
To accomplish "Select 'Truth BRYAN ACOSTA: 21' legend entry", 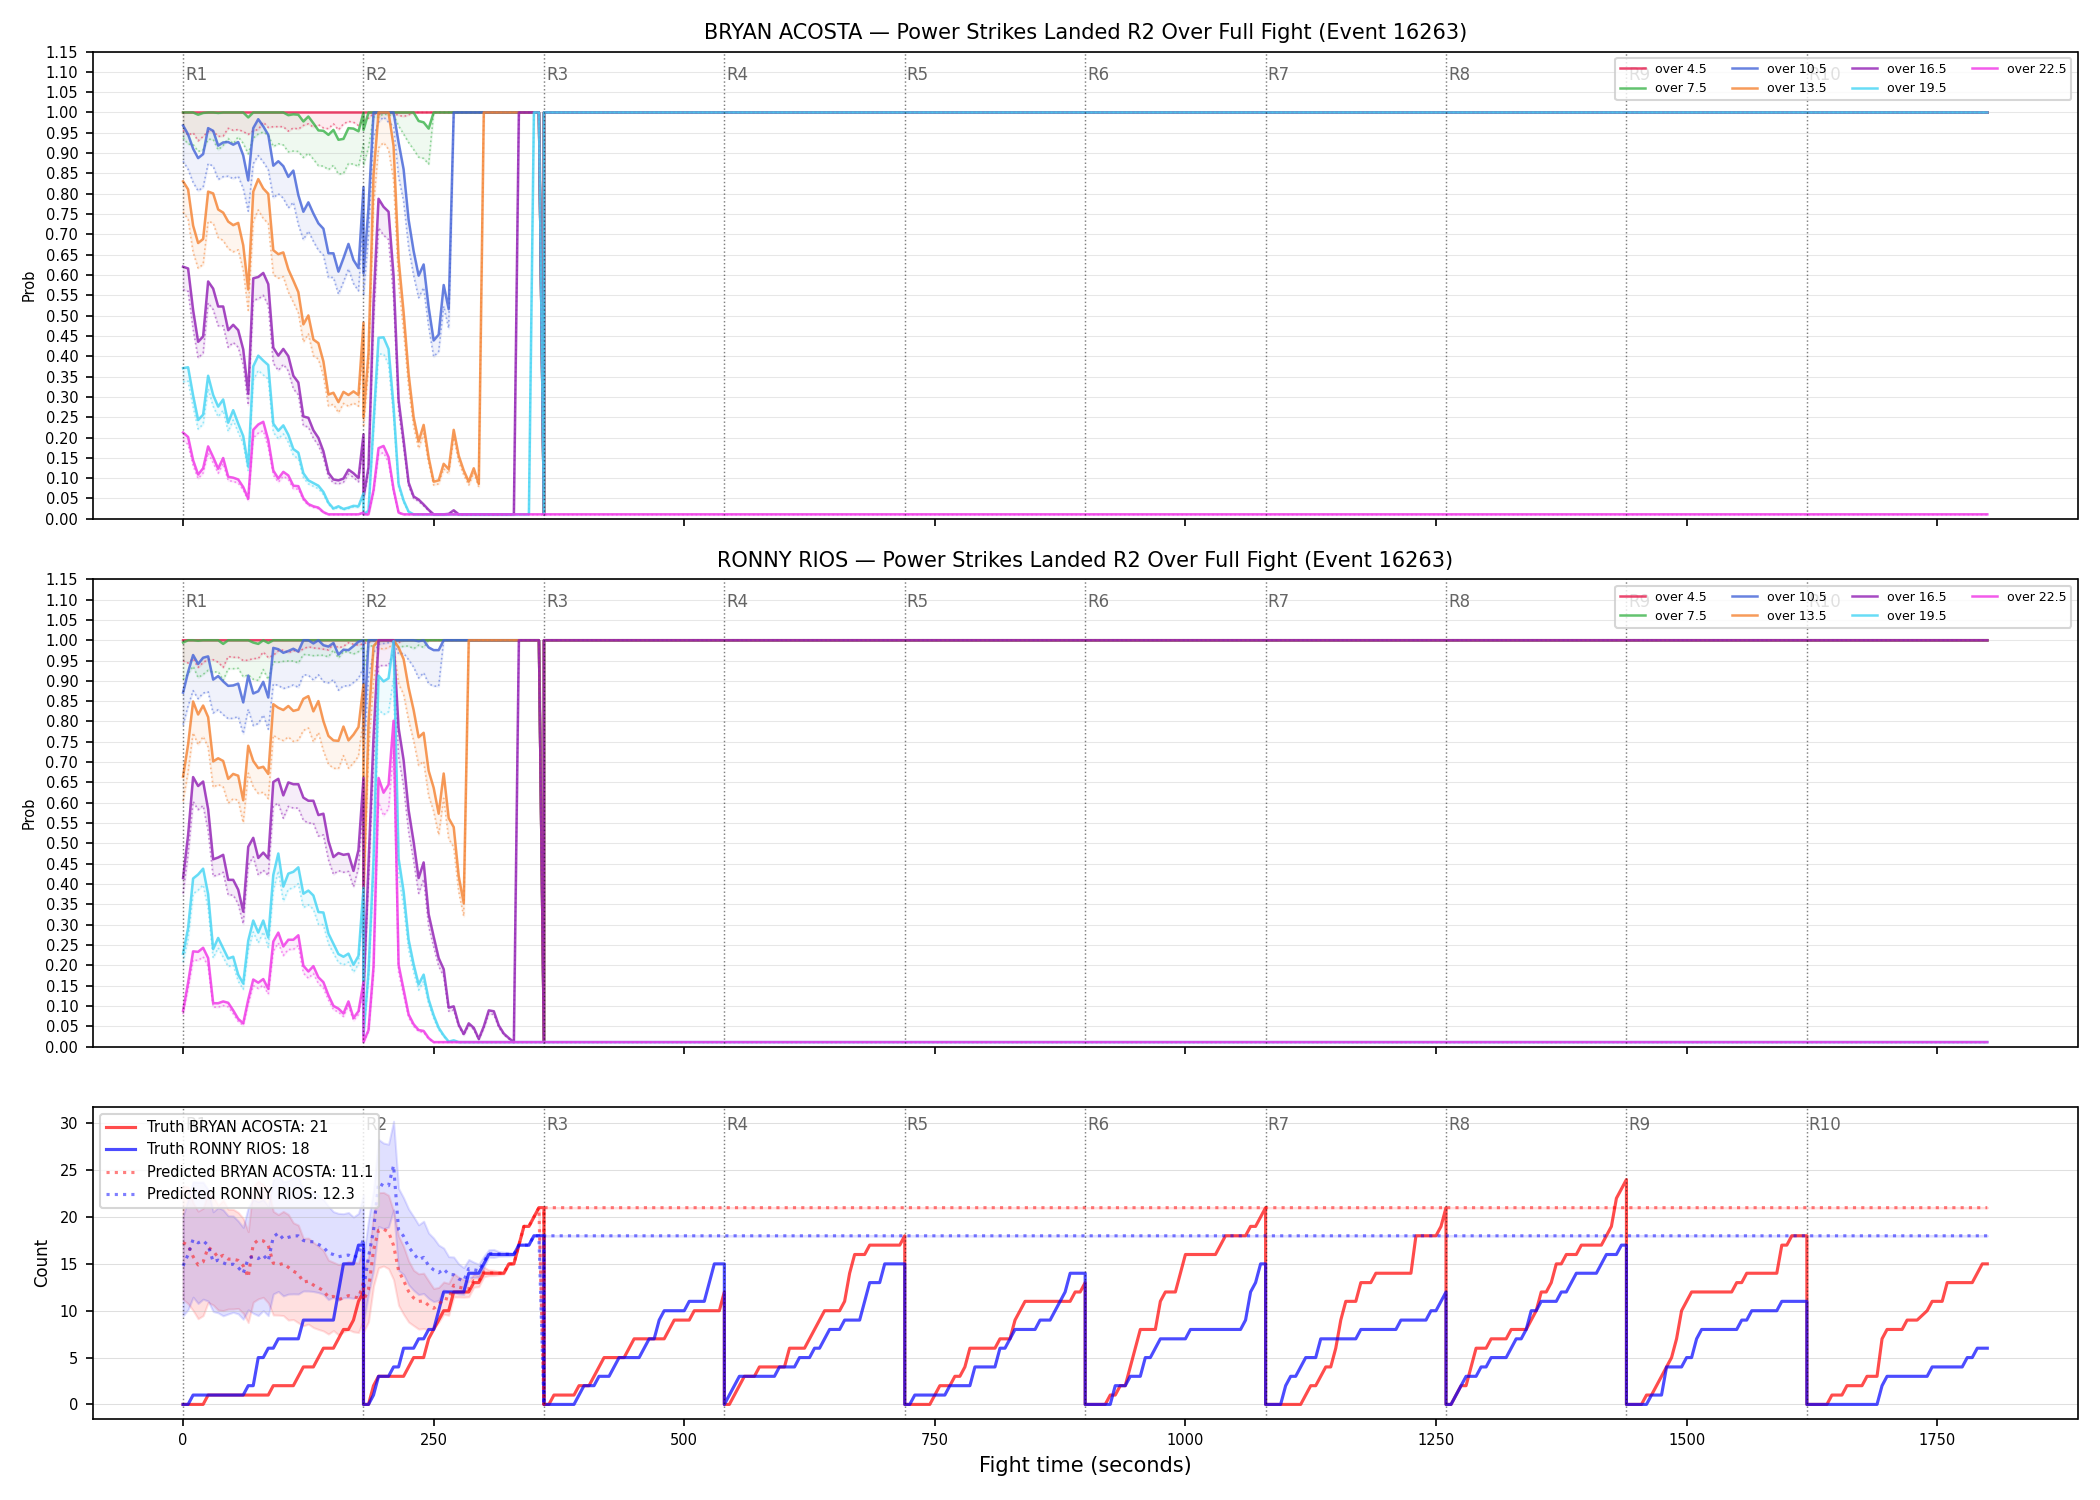I will click(x=216, y=1127).
